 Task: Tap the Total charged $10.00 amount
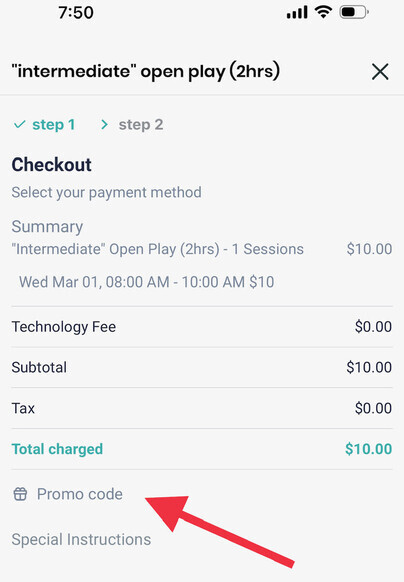coord(368,449)
